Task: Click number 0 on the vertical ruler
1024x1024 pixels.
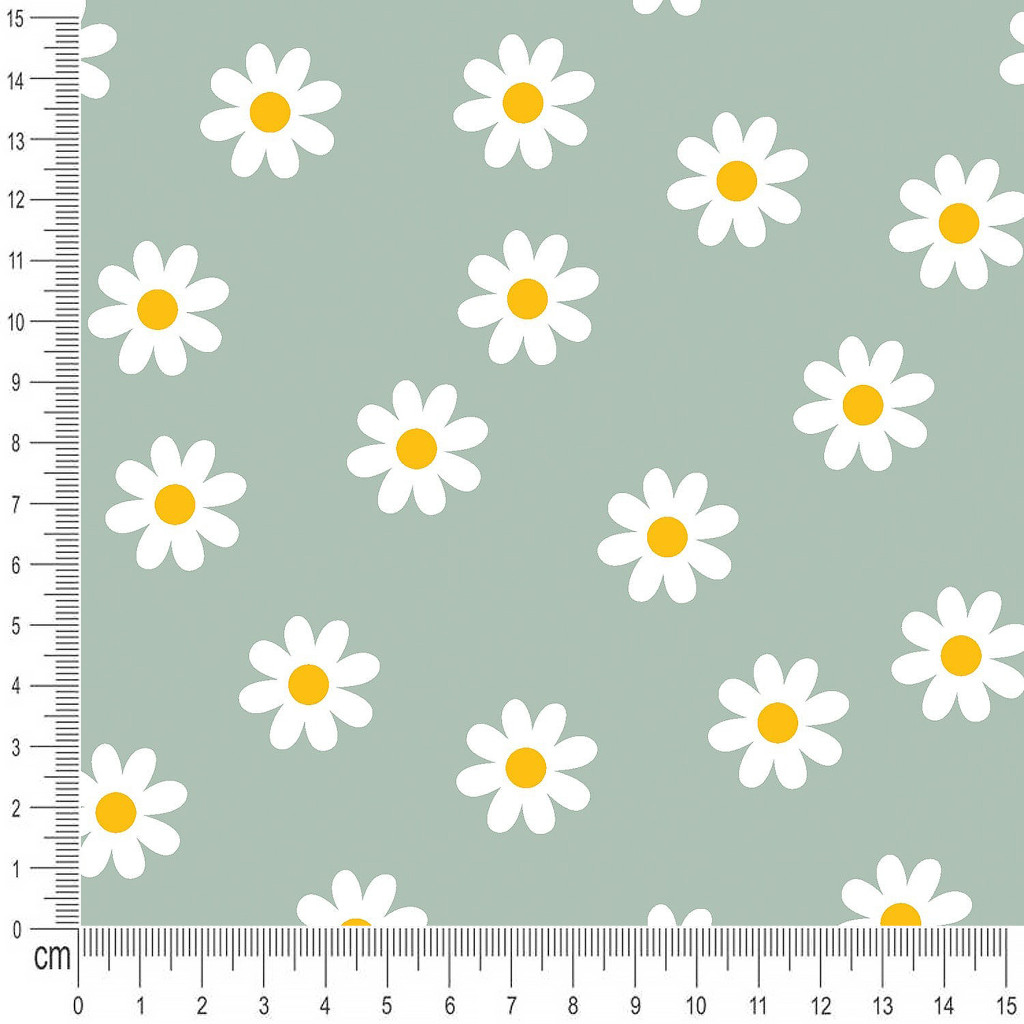Action: [16, 930]
